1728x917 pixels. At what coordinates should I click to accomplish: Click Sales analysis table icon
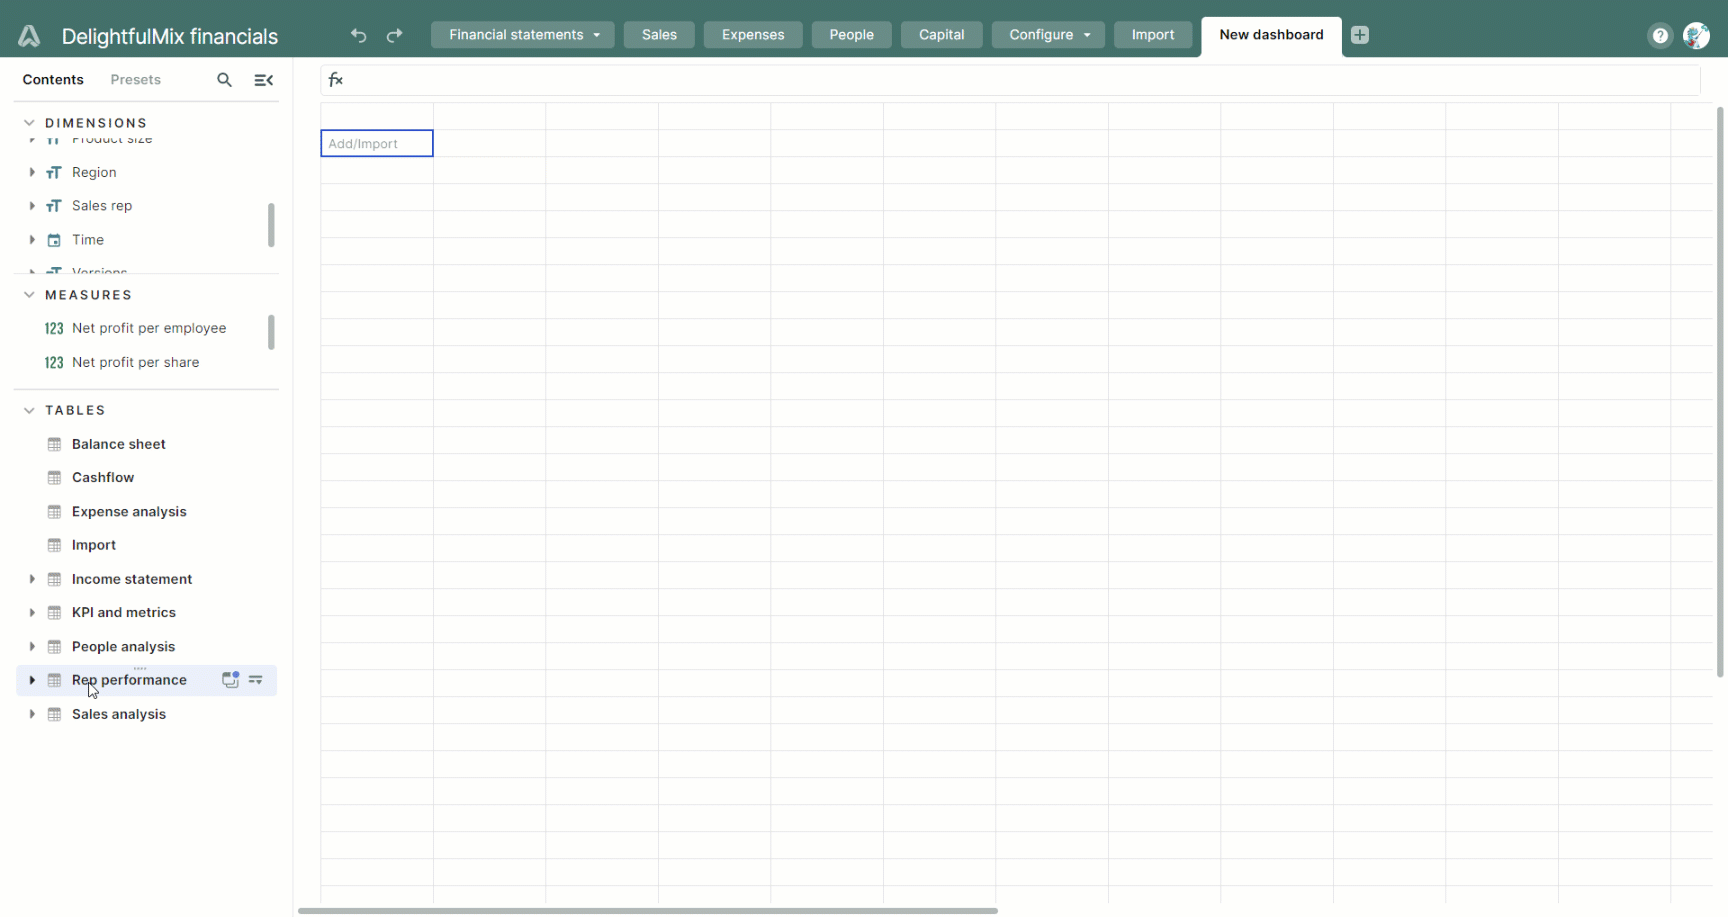point(55,714)
